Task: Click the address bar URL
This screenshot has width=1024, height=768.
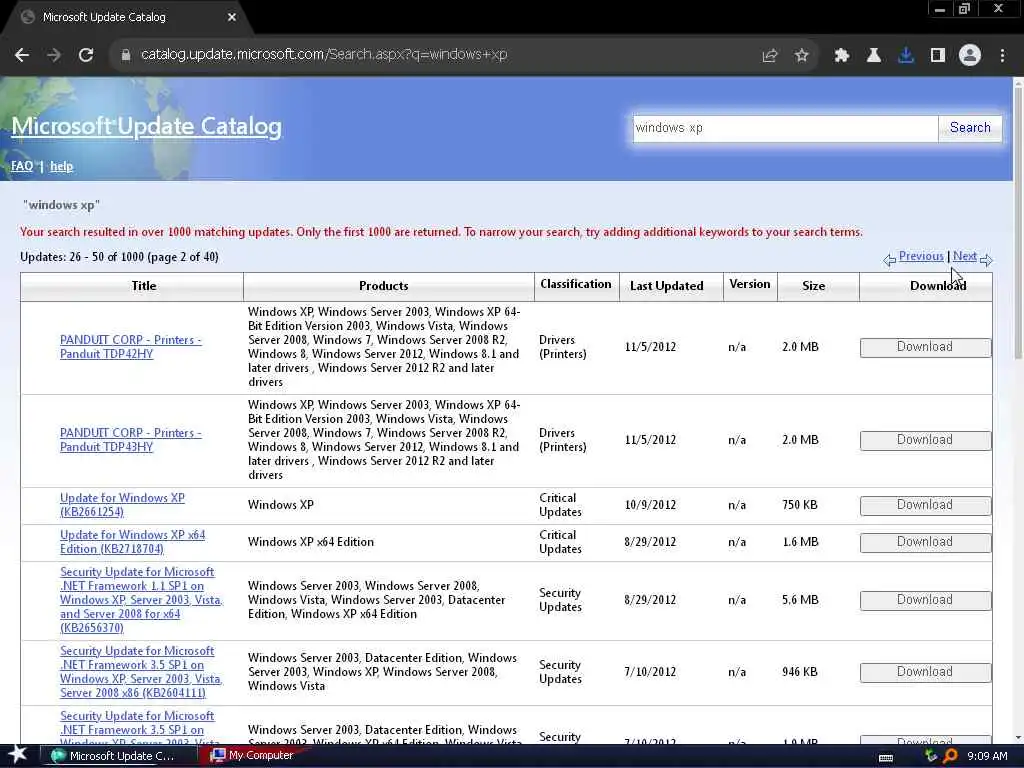Action: (324, 55)
